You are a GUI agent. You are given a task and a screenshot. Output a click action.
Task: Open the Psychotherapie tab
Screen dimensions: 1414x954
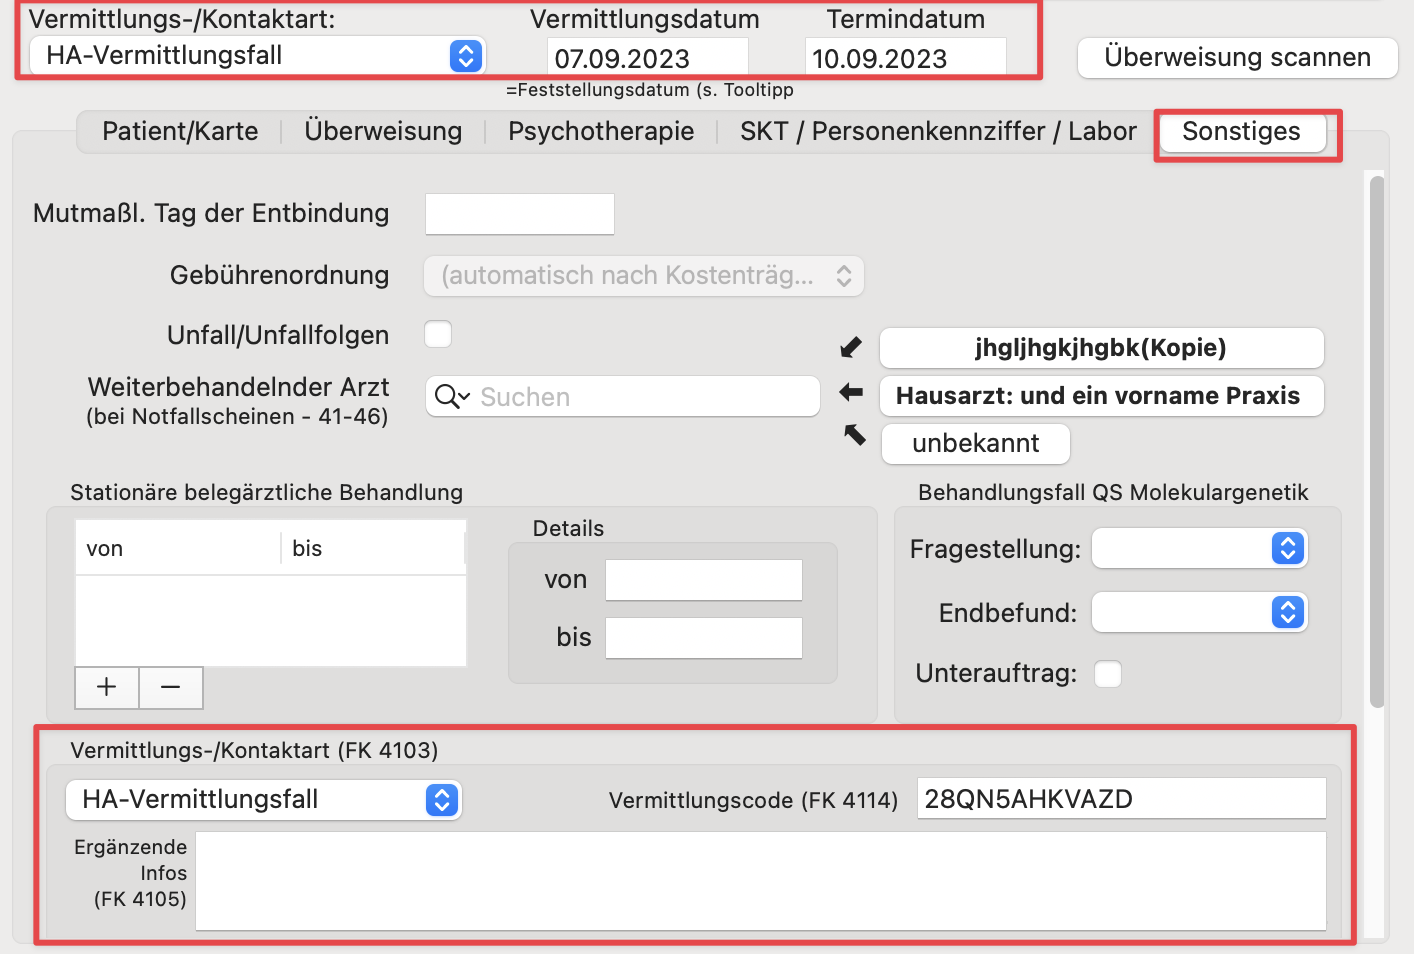point(601,132)
